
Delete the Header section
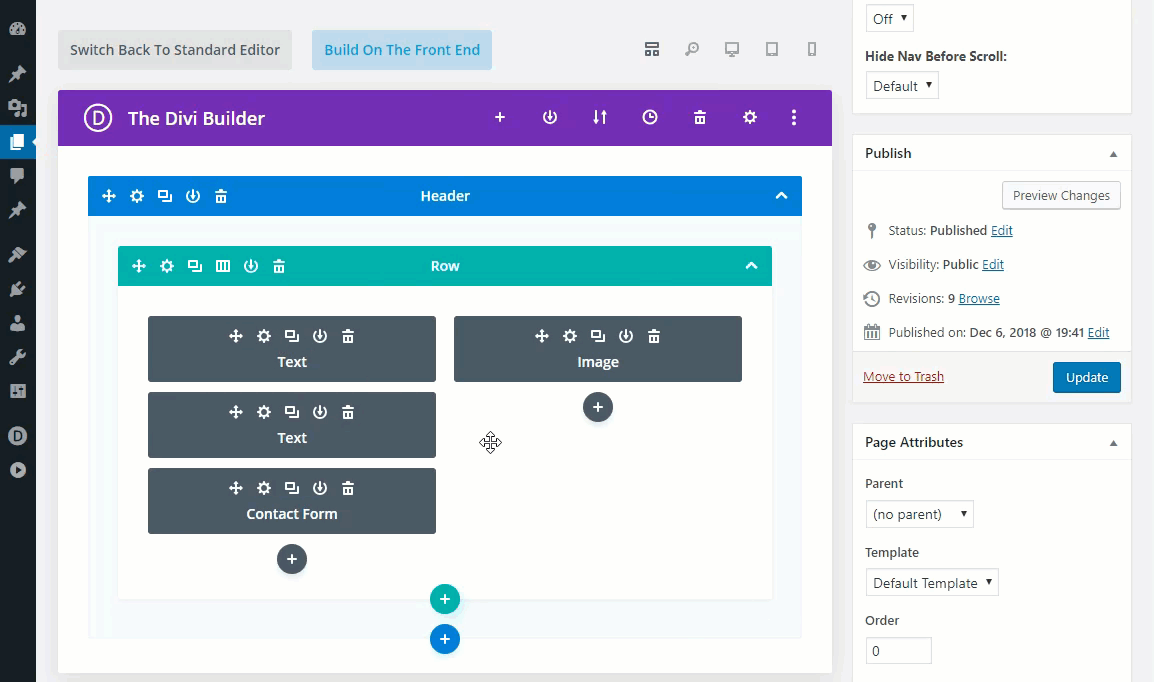pyautogui.click(x=221, y=196)
